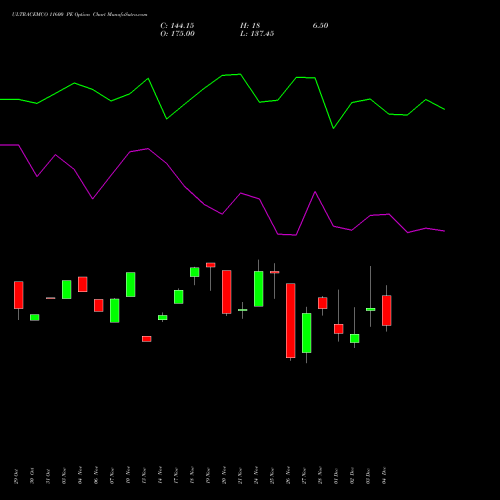Select the low value 'L: 137.45'
This screenshot has width=500, height=500.
tap(257, 34)
